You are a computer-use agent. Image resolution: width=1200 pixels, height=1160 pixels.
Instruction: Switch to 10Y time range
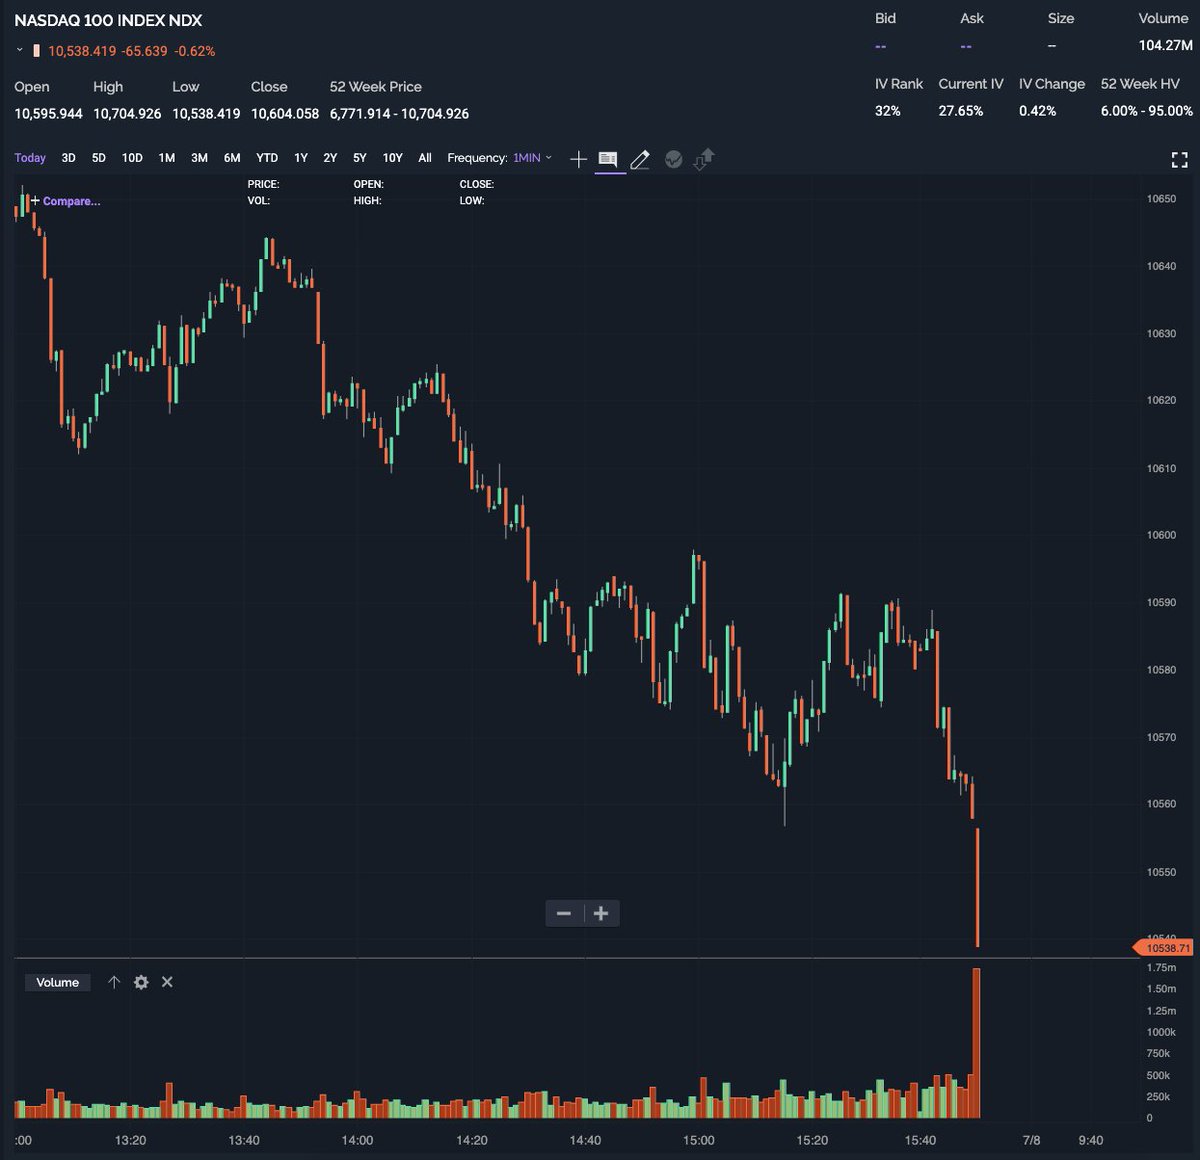393,158
